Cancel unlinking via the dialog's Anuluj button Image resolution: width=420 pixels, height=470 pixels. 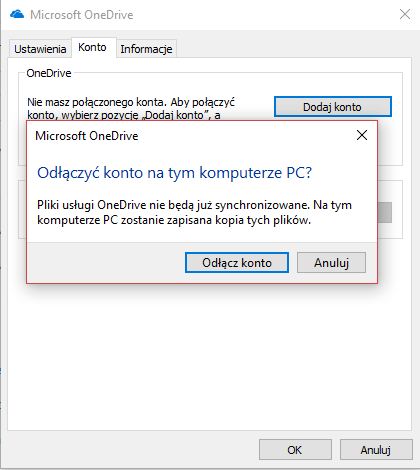coord(331,263)
